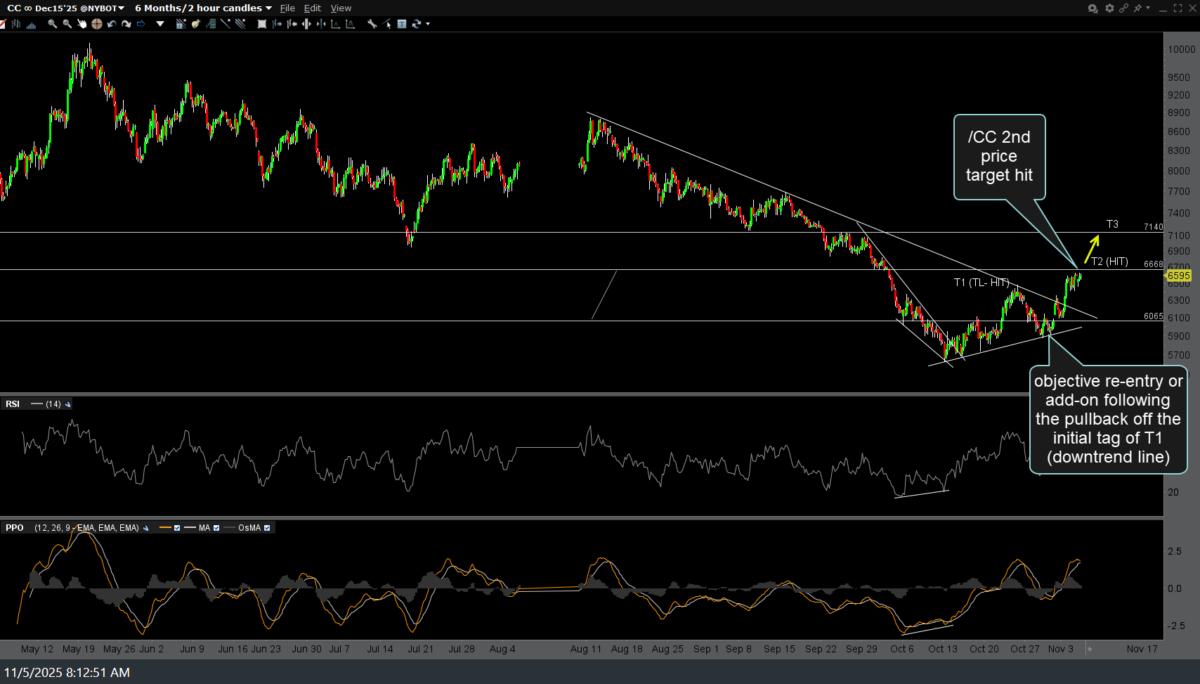
Task: Open the File menu
Action: click(287, 8)
